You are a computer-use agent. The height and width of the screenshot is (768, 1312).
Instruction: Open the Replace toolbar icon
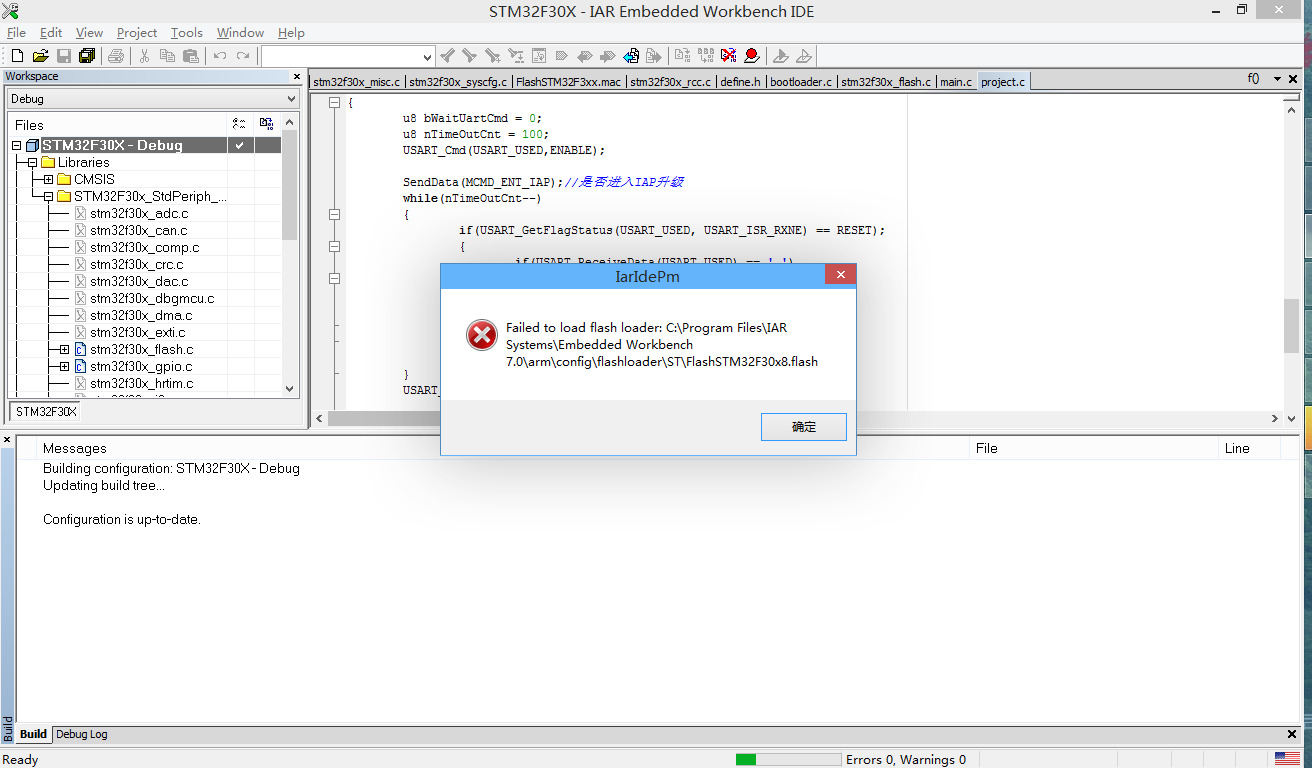515,56
